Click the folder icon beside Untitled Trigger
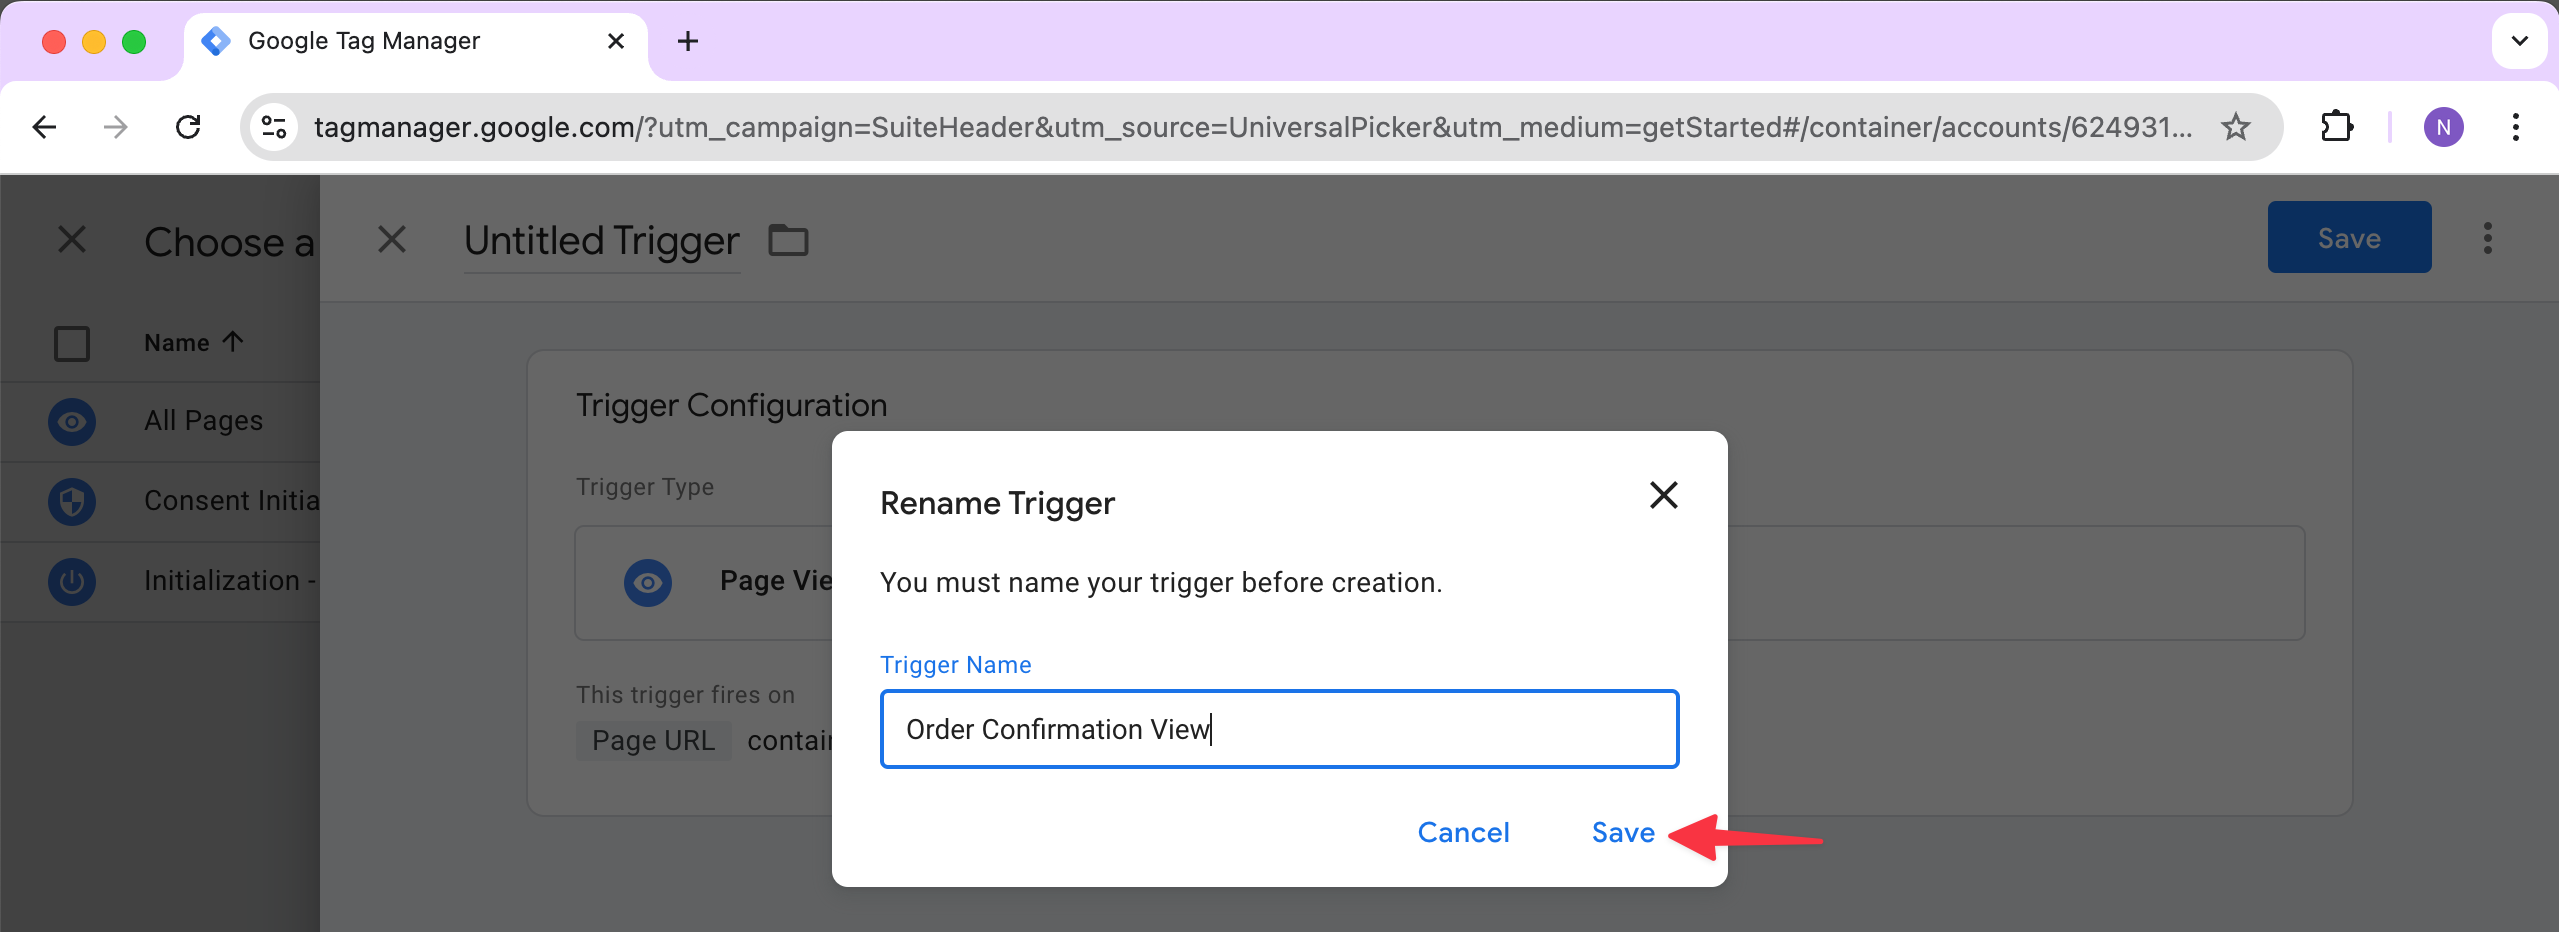Image resolution: width=2559 pixels, height=932 pixels. (788, 240)
